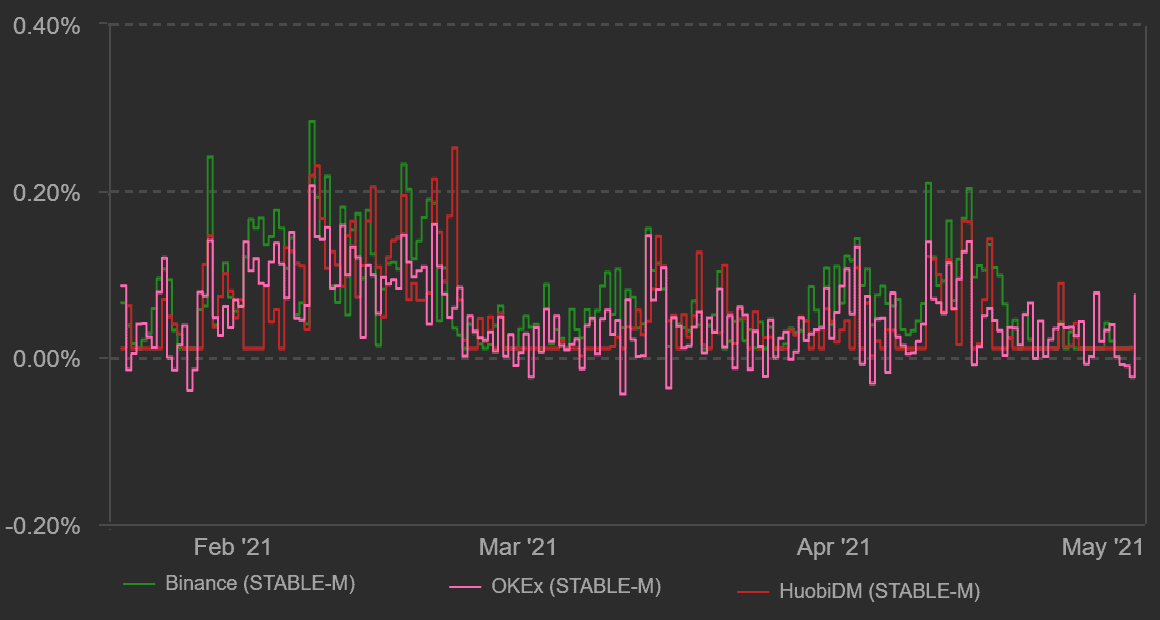Click the green Binance spike in early February
Screen dimensions: 1160x620
pos(210,157)
